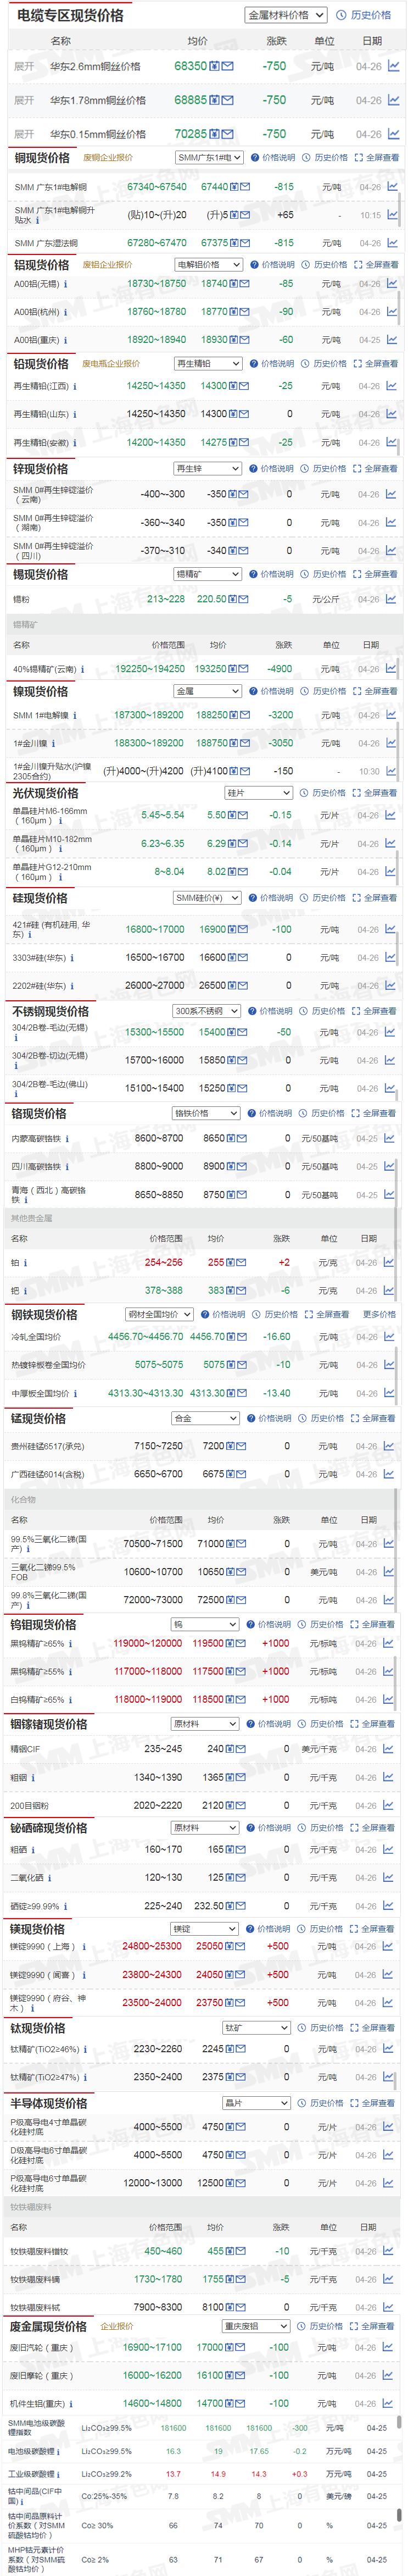
Task: Open trend chart for 40%锡精矿(云南)
Action: [392, 669]
